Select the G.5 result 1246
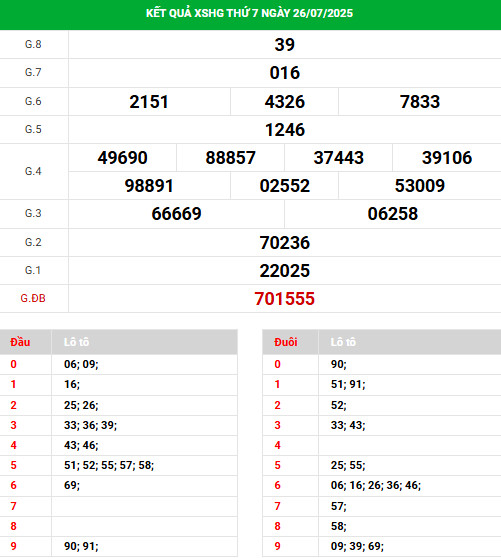501x558 pixels. [285, 130]
